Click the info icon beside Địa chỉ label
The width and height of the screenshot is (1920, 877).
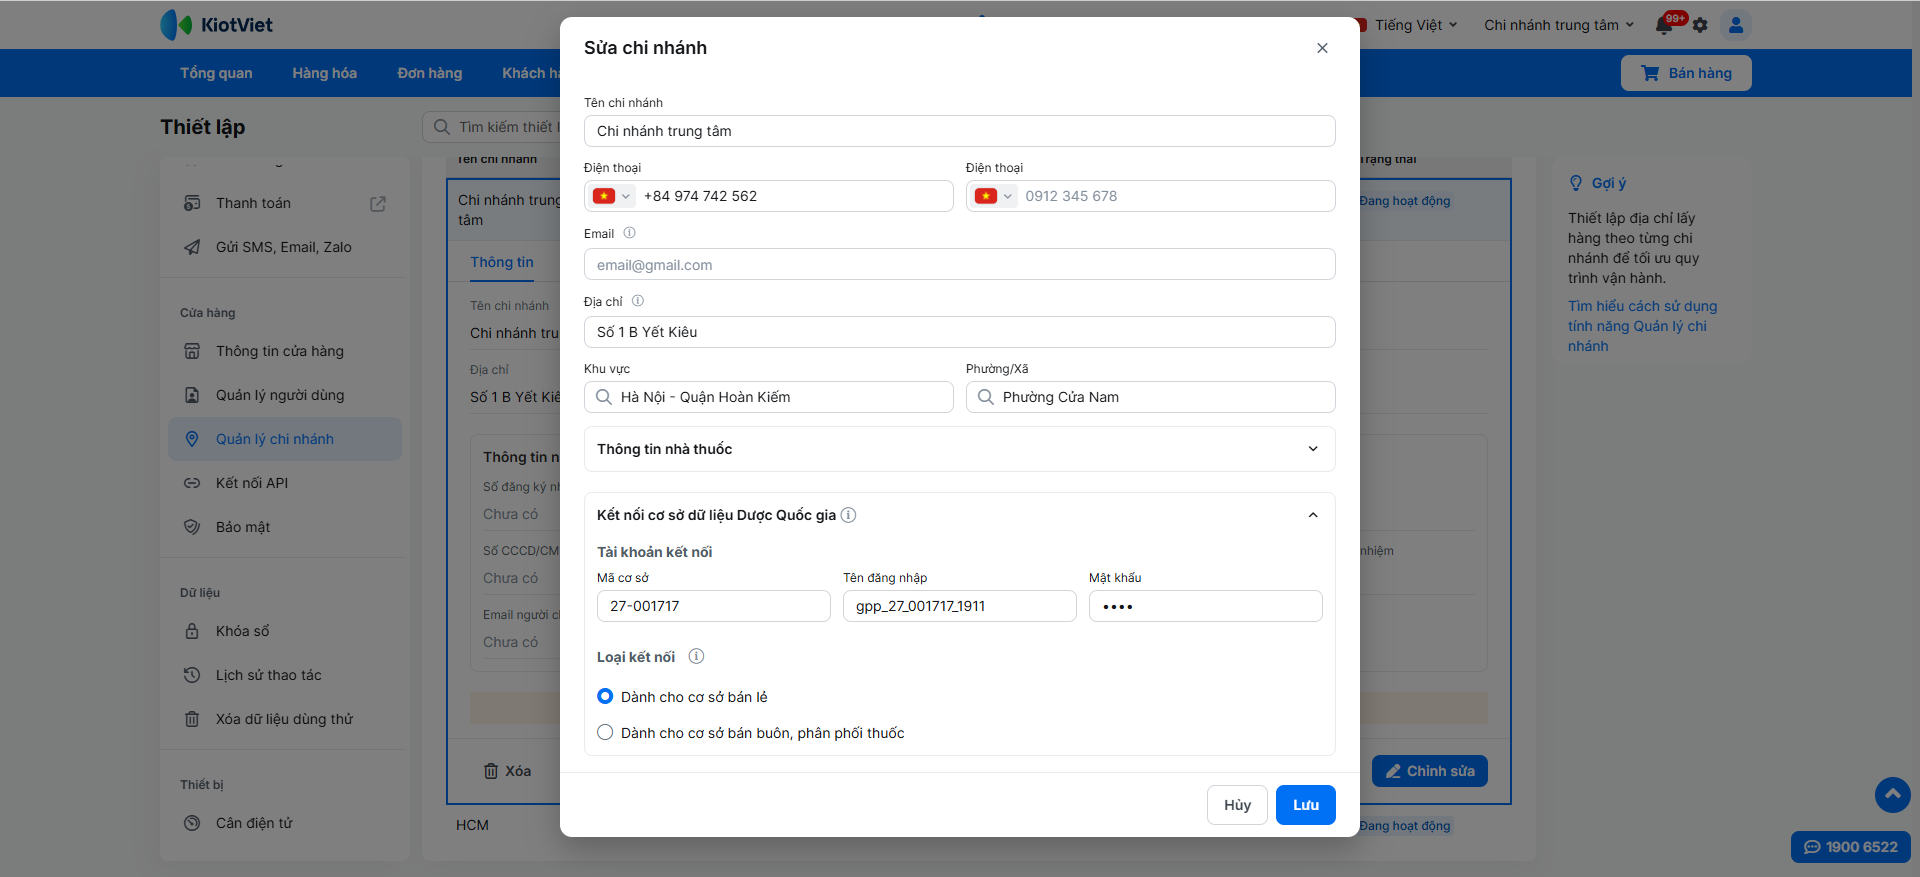(638, 301)
